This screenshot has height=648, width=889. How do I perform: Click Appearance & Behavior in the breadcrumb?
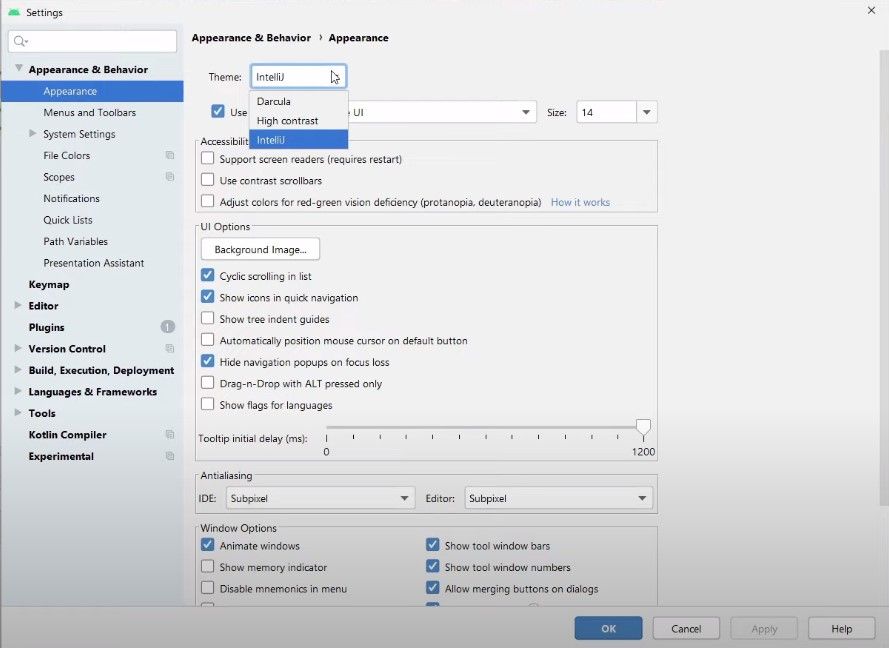click(251, 38)
